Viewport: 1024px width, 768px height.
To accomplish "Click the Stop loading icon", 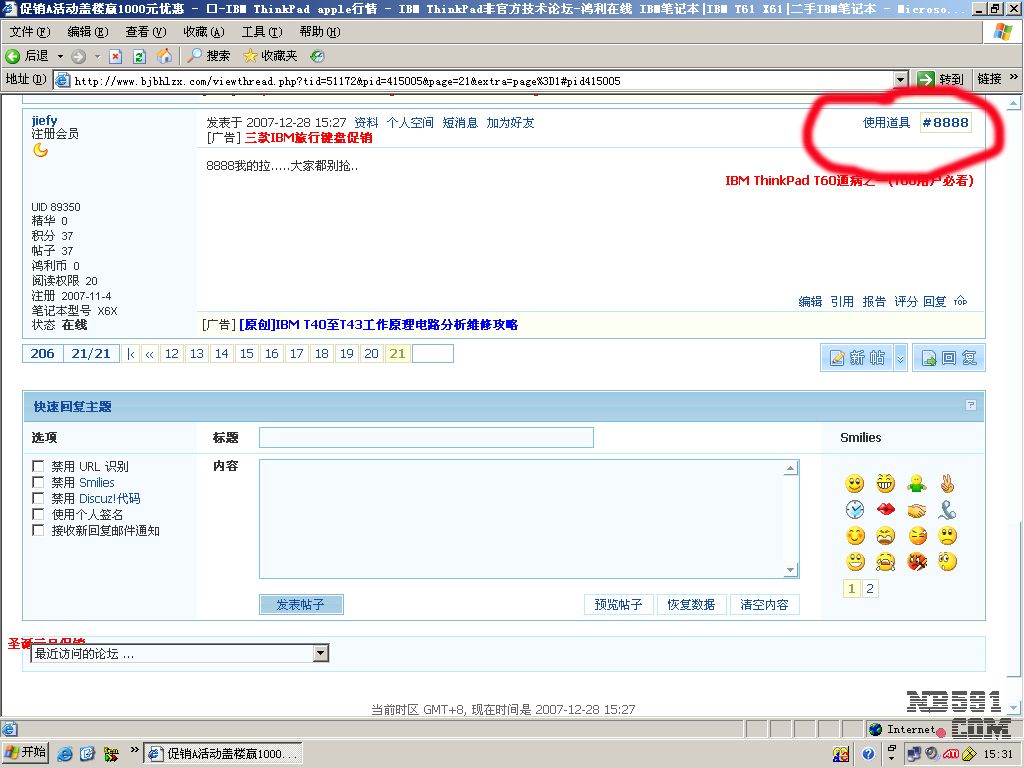I will click(116, 56).
